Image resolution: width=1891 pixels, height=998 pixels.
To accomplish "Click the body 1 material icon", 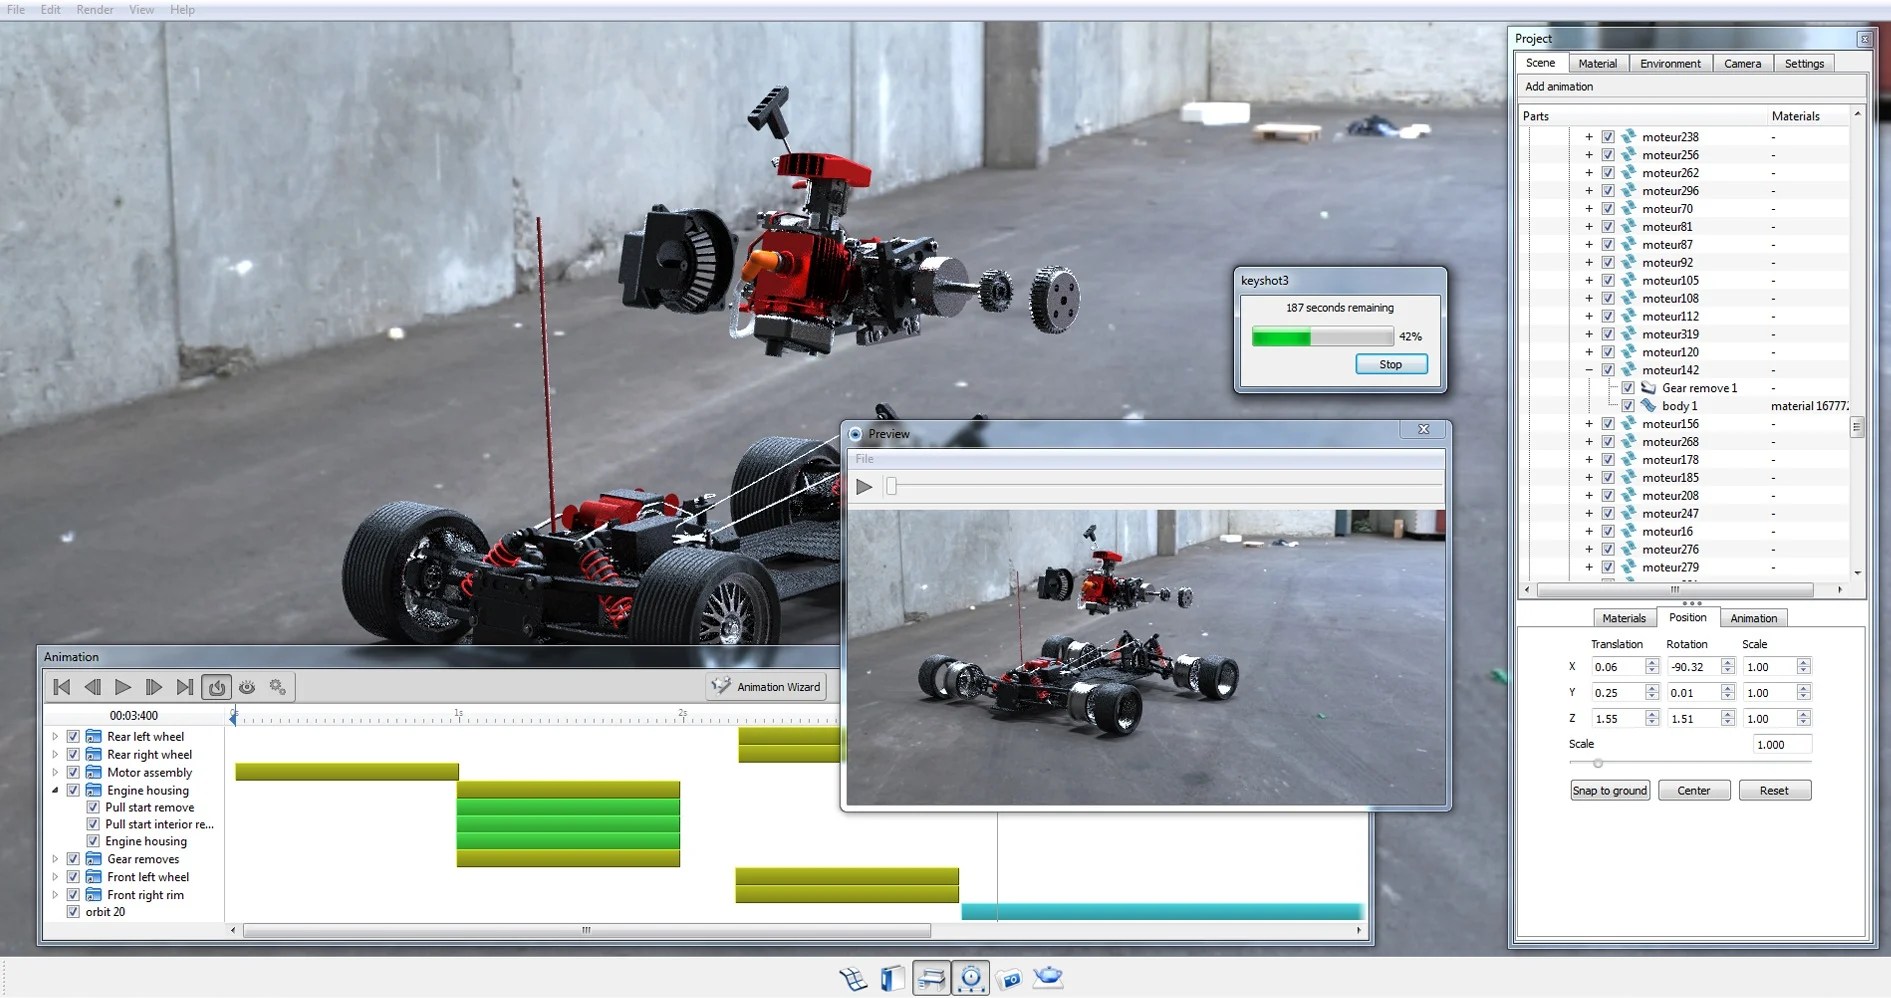I will 1648,406.
